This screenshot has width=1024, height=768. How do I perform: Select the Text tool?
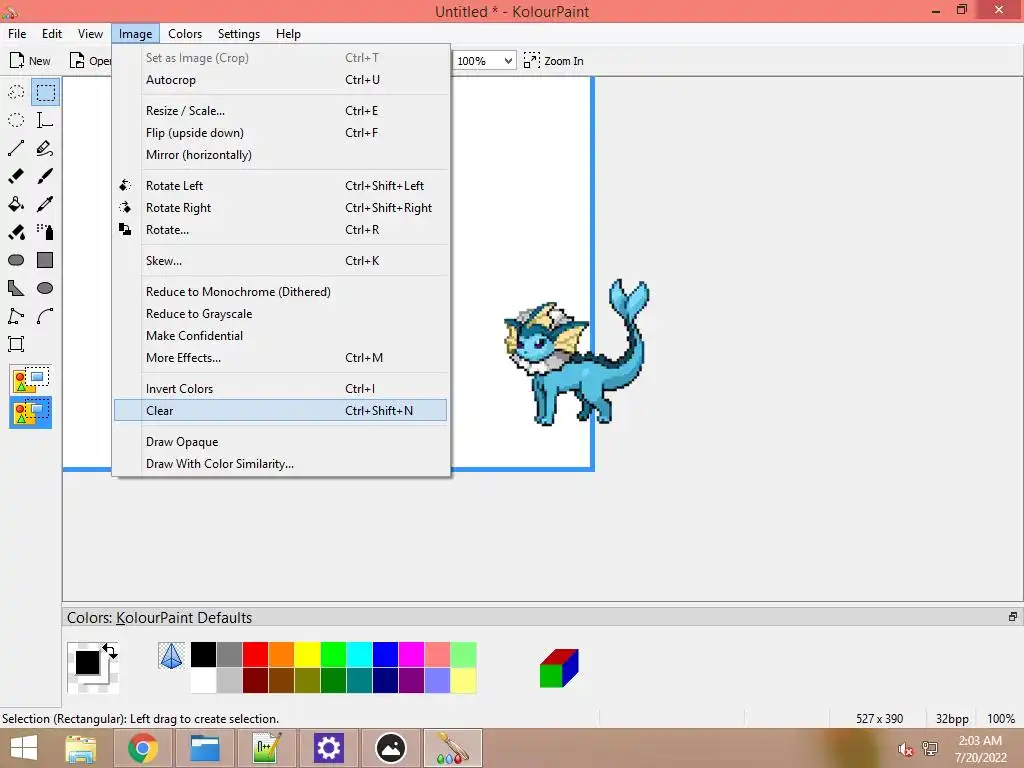(x=45, y=120)
